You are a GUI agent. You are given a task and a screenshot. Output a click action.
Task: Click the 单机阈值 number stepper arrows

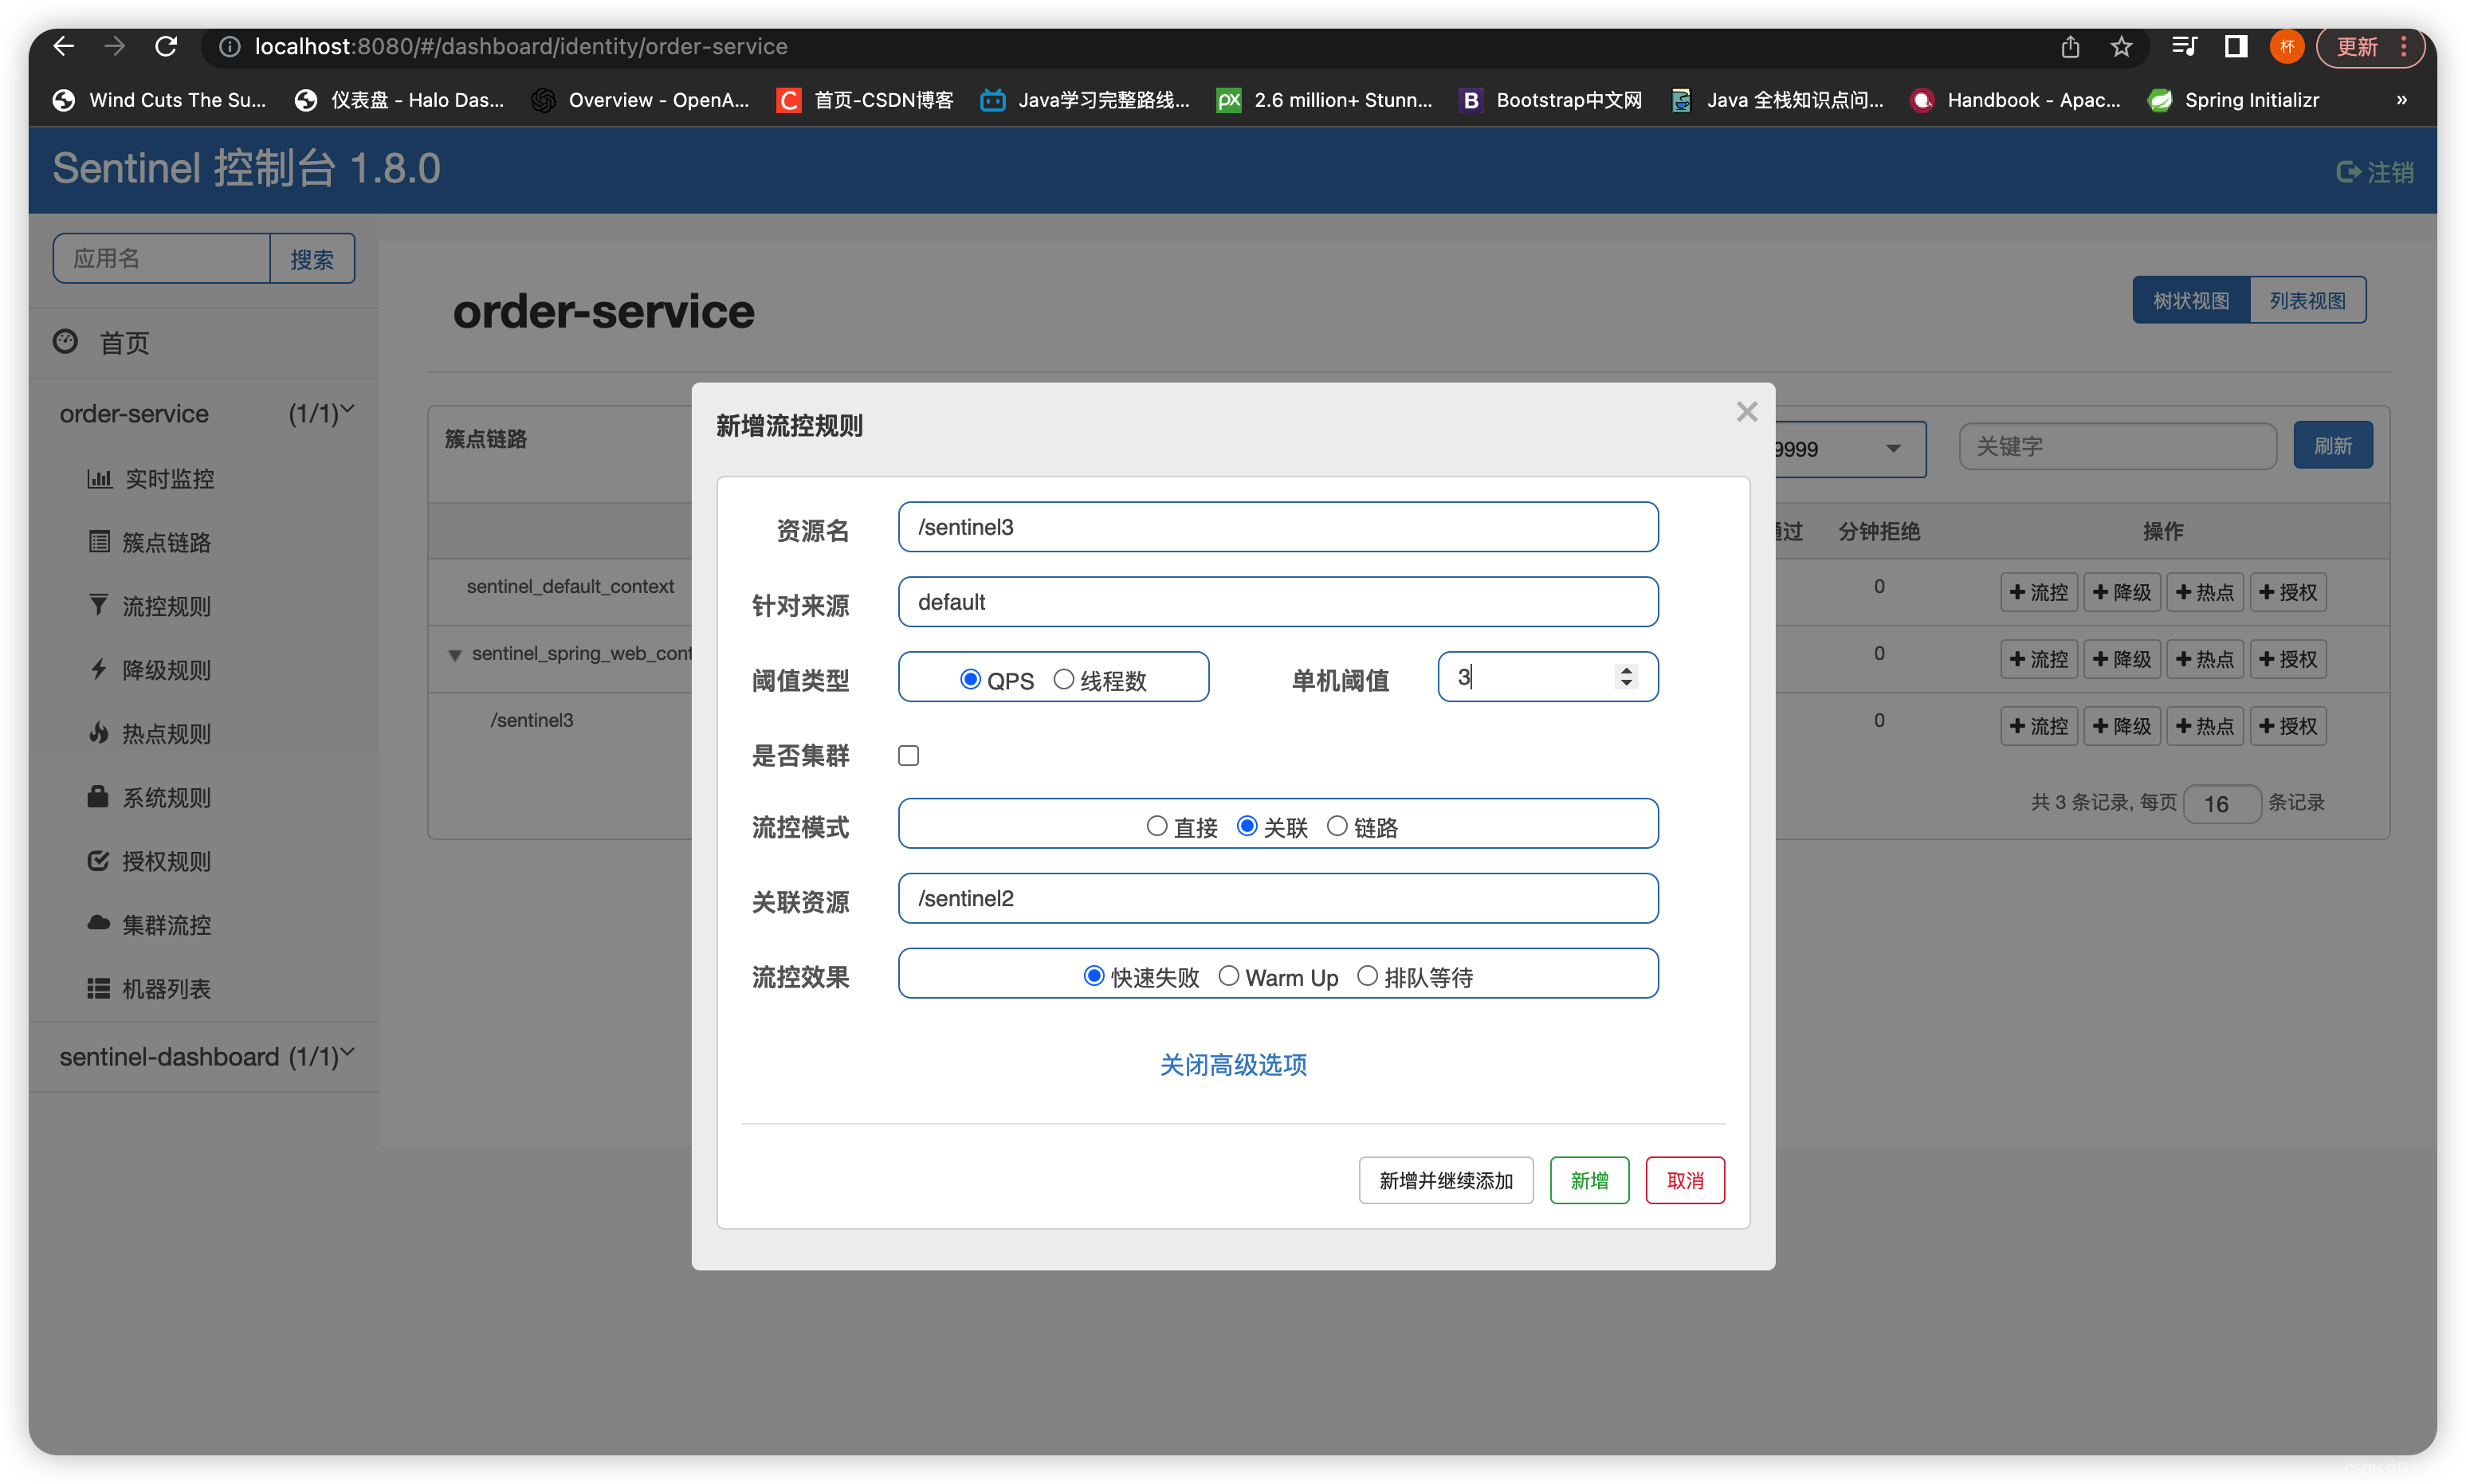(x=1626, y=677)
